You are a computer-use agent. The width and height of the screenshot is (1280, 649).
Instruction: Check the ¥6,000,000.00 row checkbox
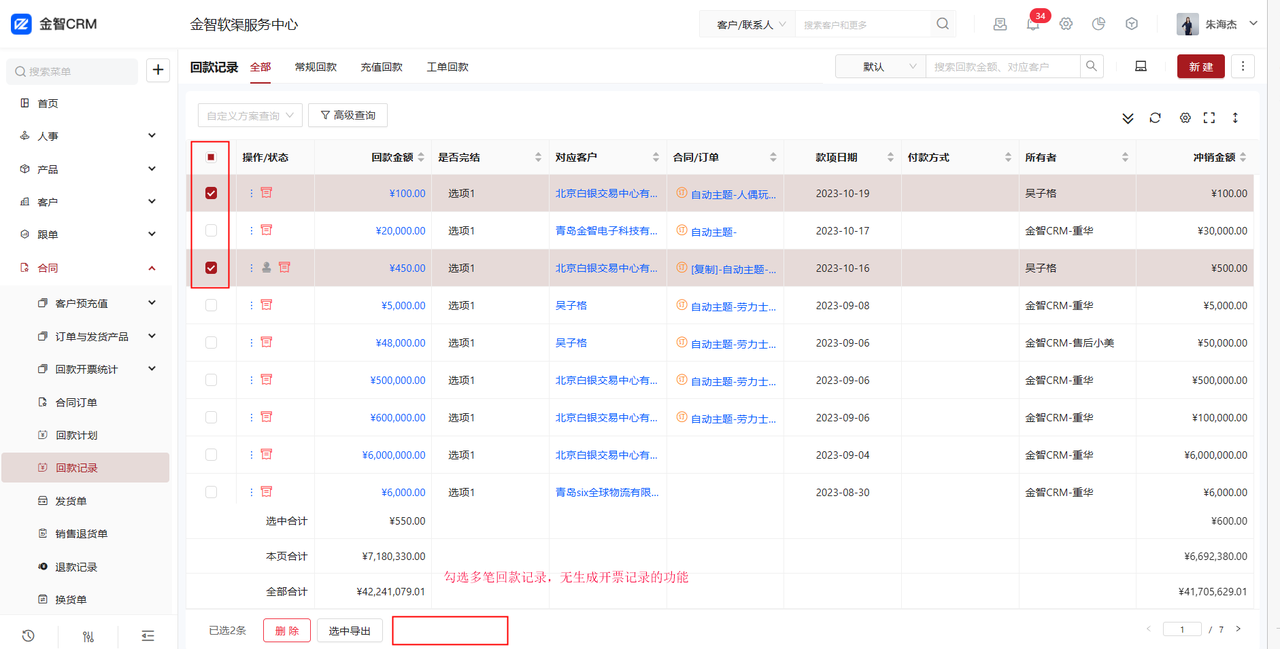pyautogui.click(x=211, y=454)
